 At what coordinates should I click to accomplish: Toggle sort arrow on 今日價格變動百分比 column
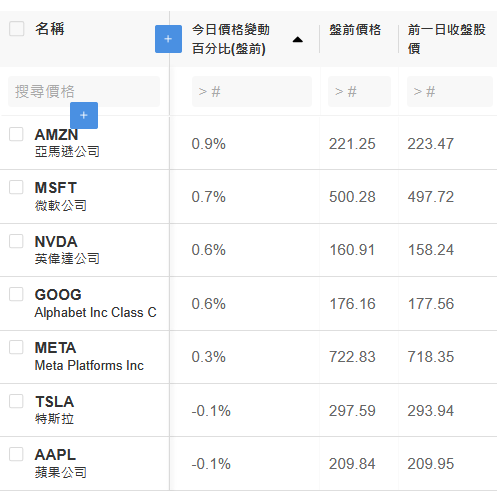[297, 40]
